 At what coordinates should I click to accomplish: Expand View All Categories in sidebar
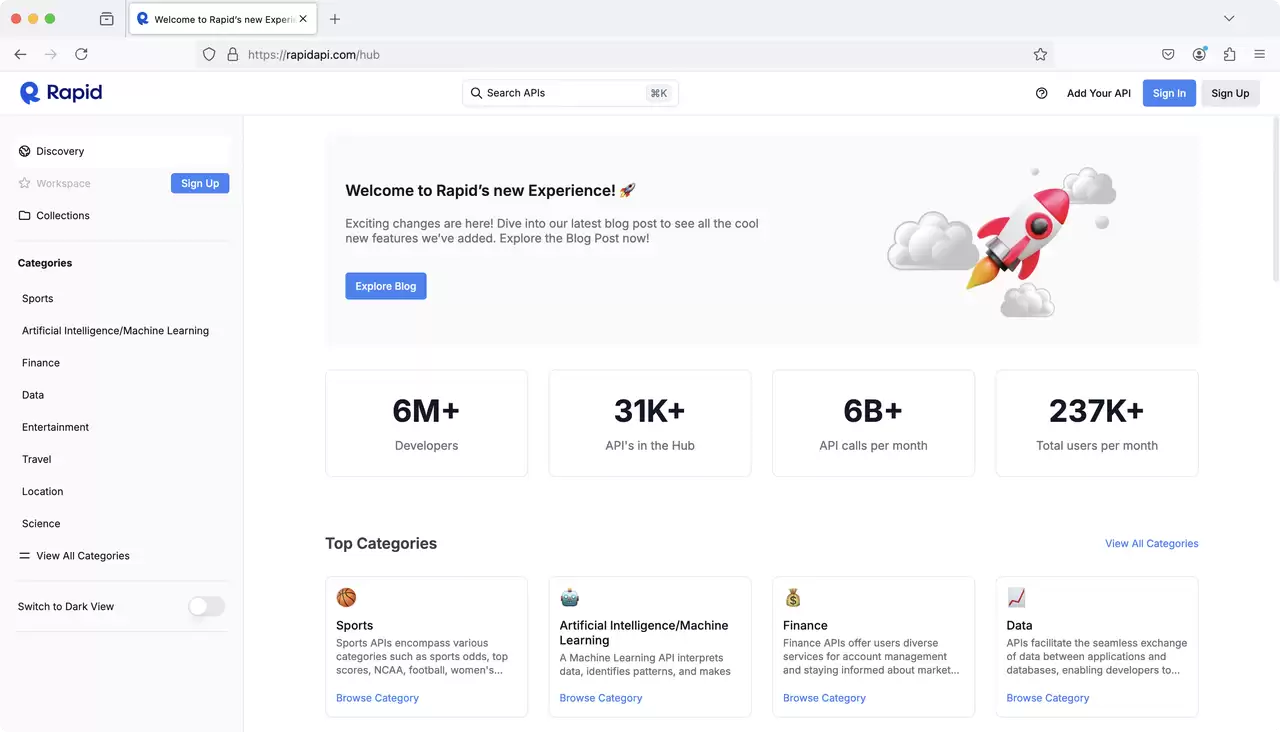click(x=75, y=556)
